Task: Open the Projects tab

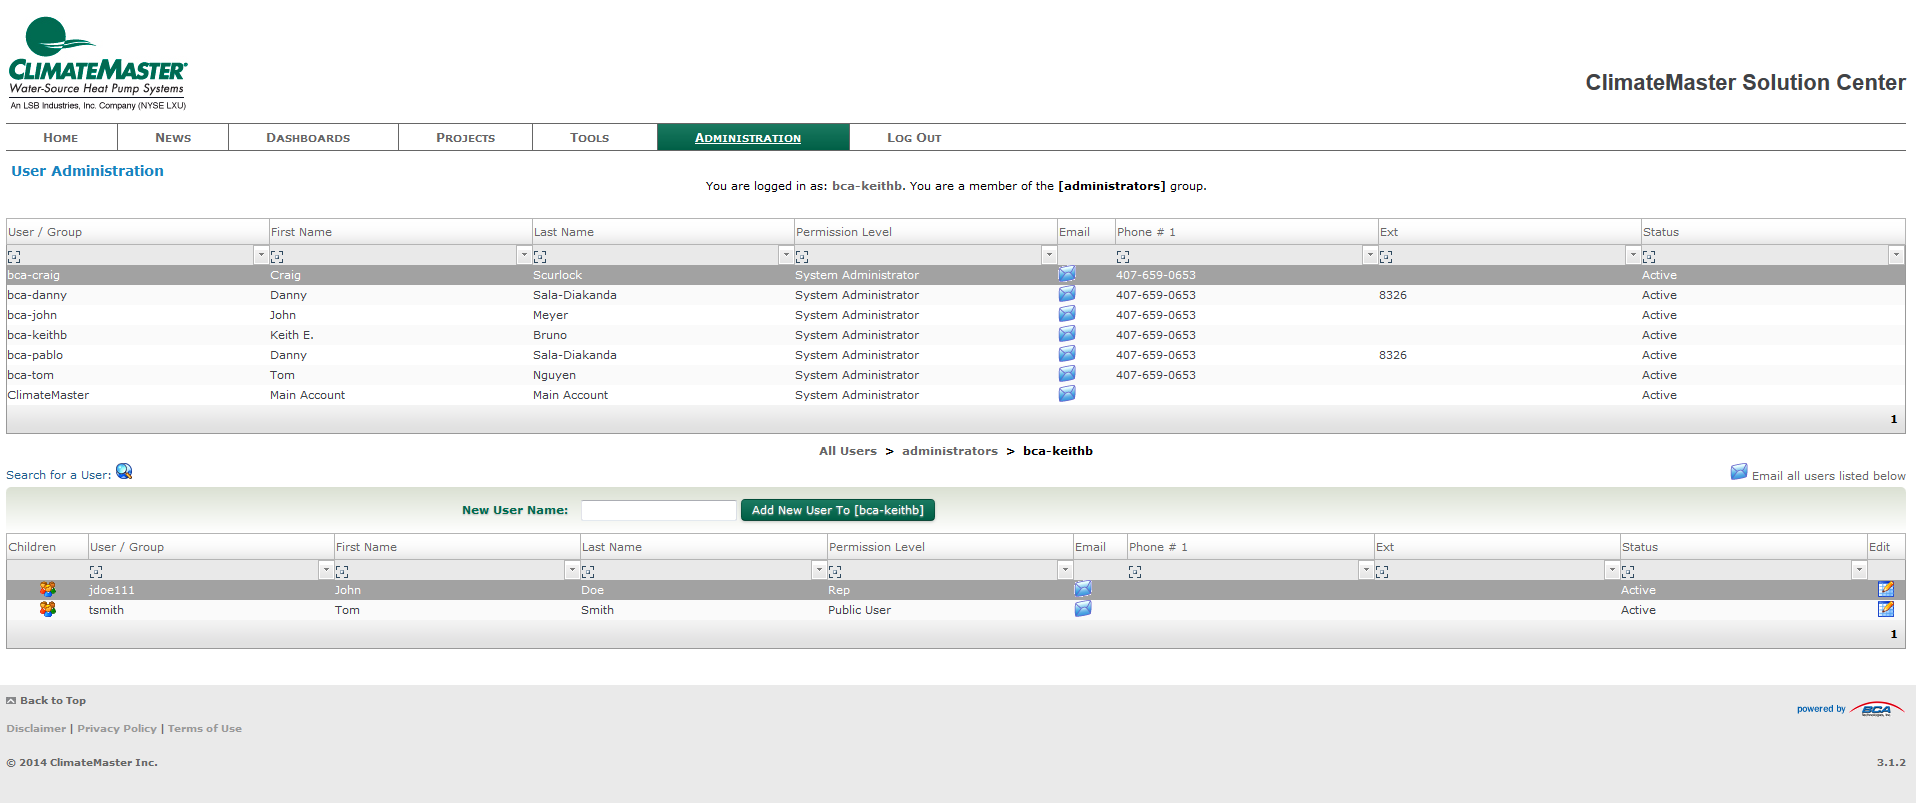Action: point(466,138)
